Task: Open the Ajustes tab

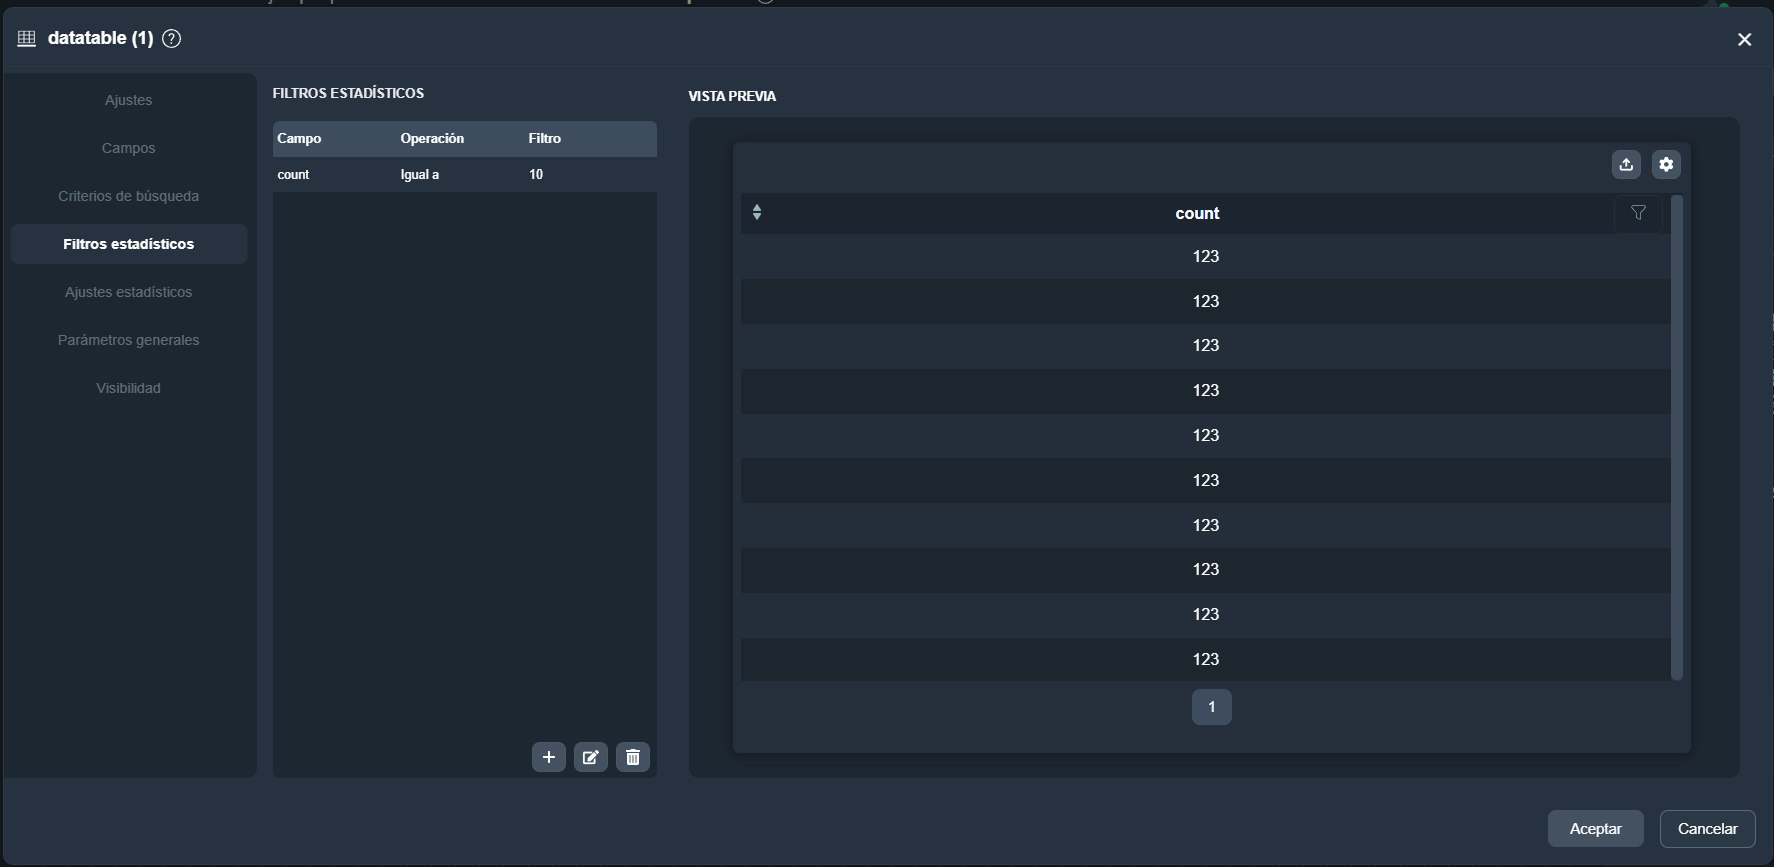Action: [129, 100]
